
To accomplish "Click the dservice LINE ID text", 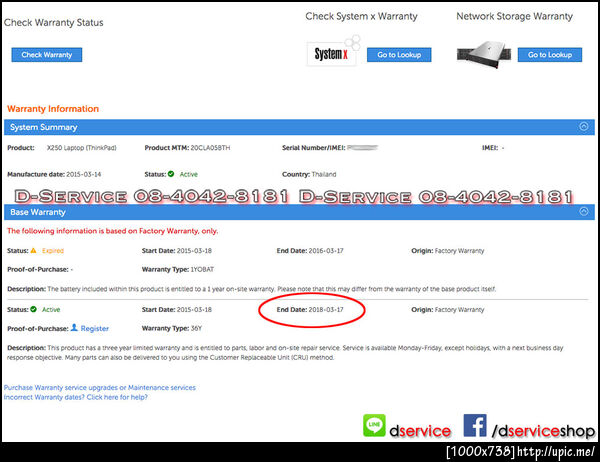I will pyautogui.click(x=420, y=431).
